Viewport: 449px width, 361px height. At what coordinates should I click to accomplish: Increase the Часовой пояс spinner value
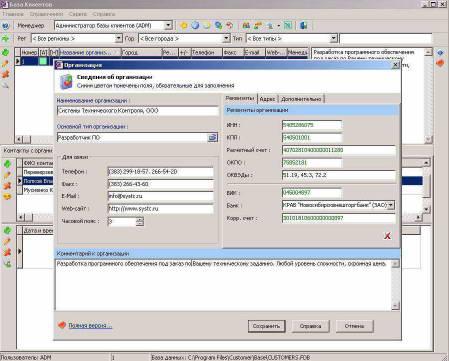pos(140,219)
